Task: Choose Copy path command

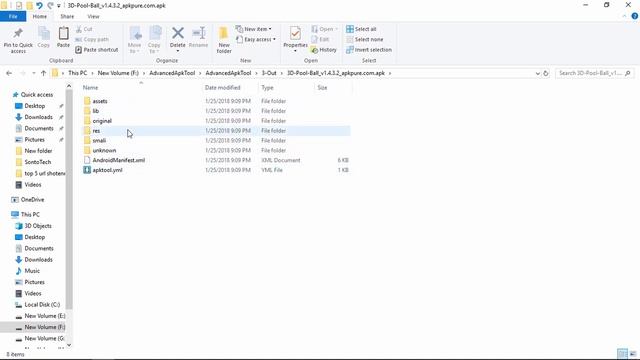Action: 92,40
